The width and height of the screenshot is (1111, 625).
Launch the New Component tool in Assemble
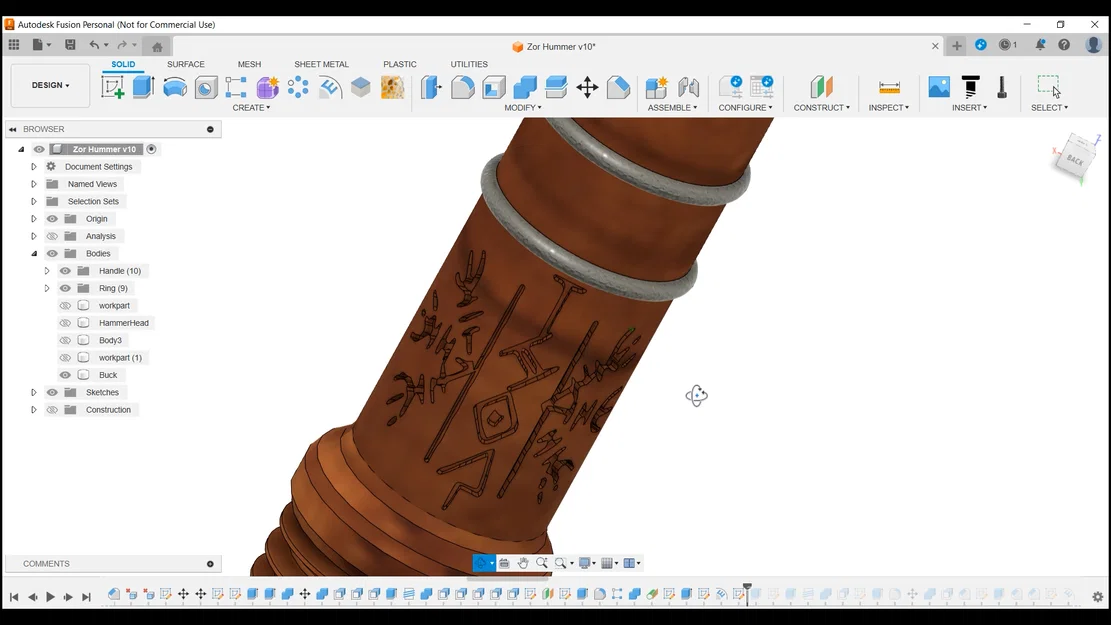click(x=656, y=89)
